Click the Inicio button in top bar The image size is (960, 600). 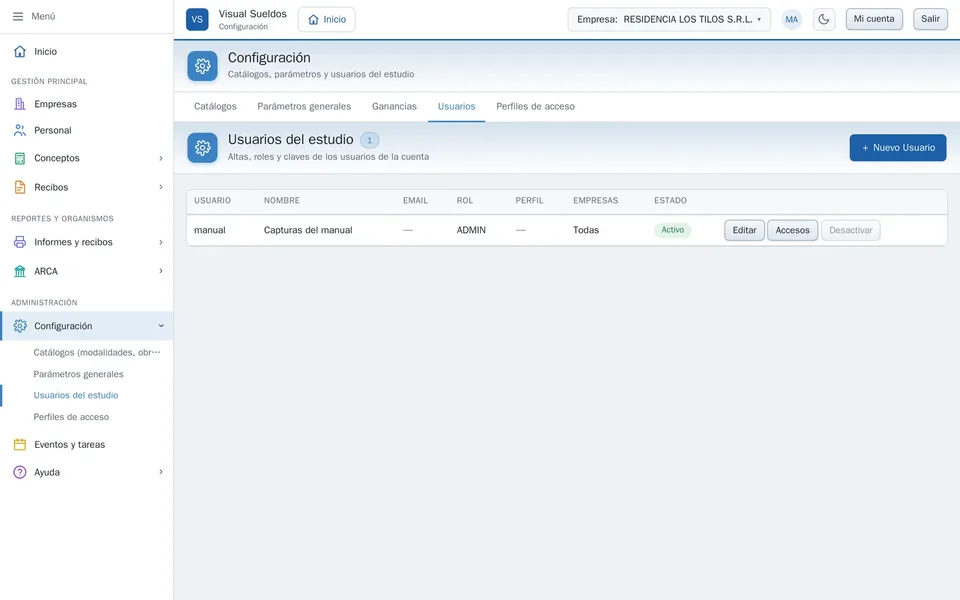[326, 20]
